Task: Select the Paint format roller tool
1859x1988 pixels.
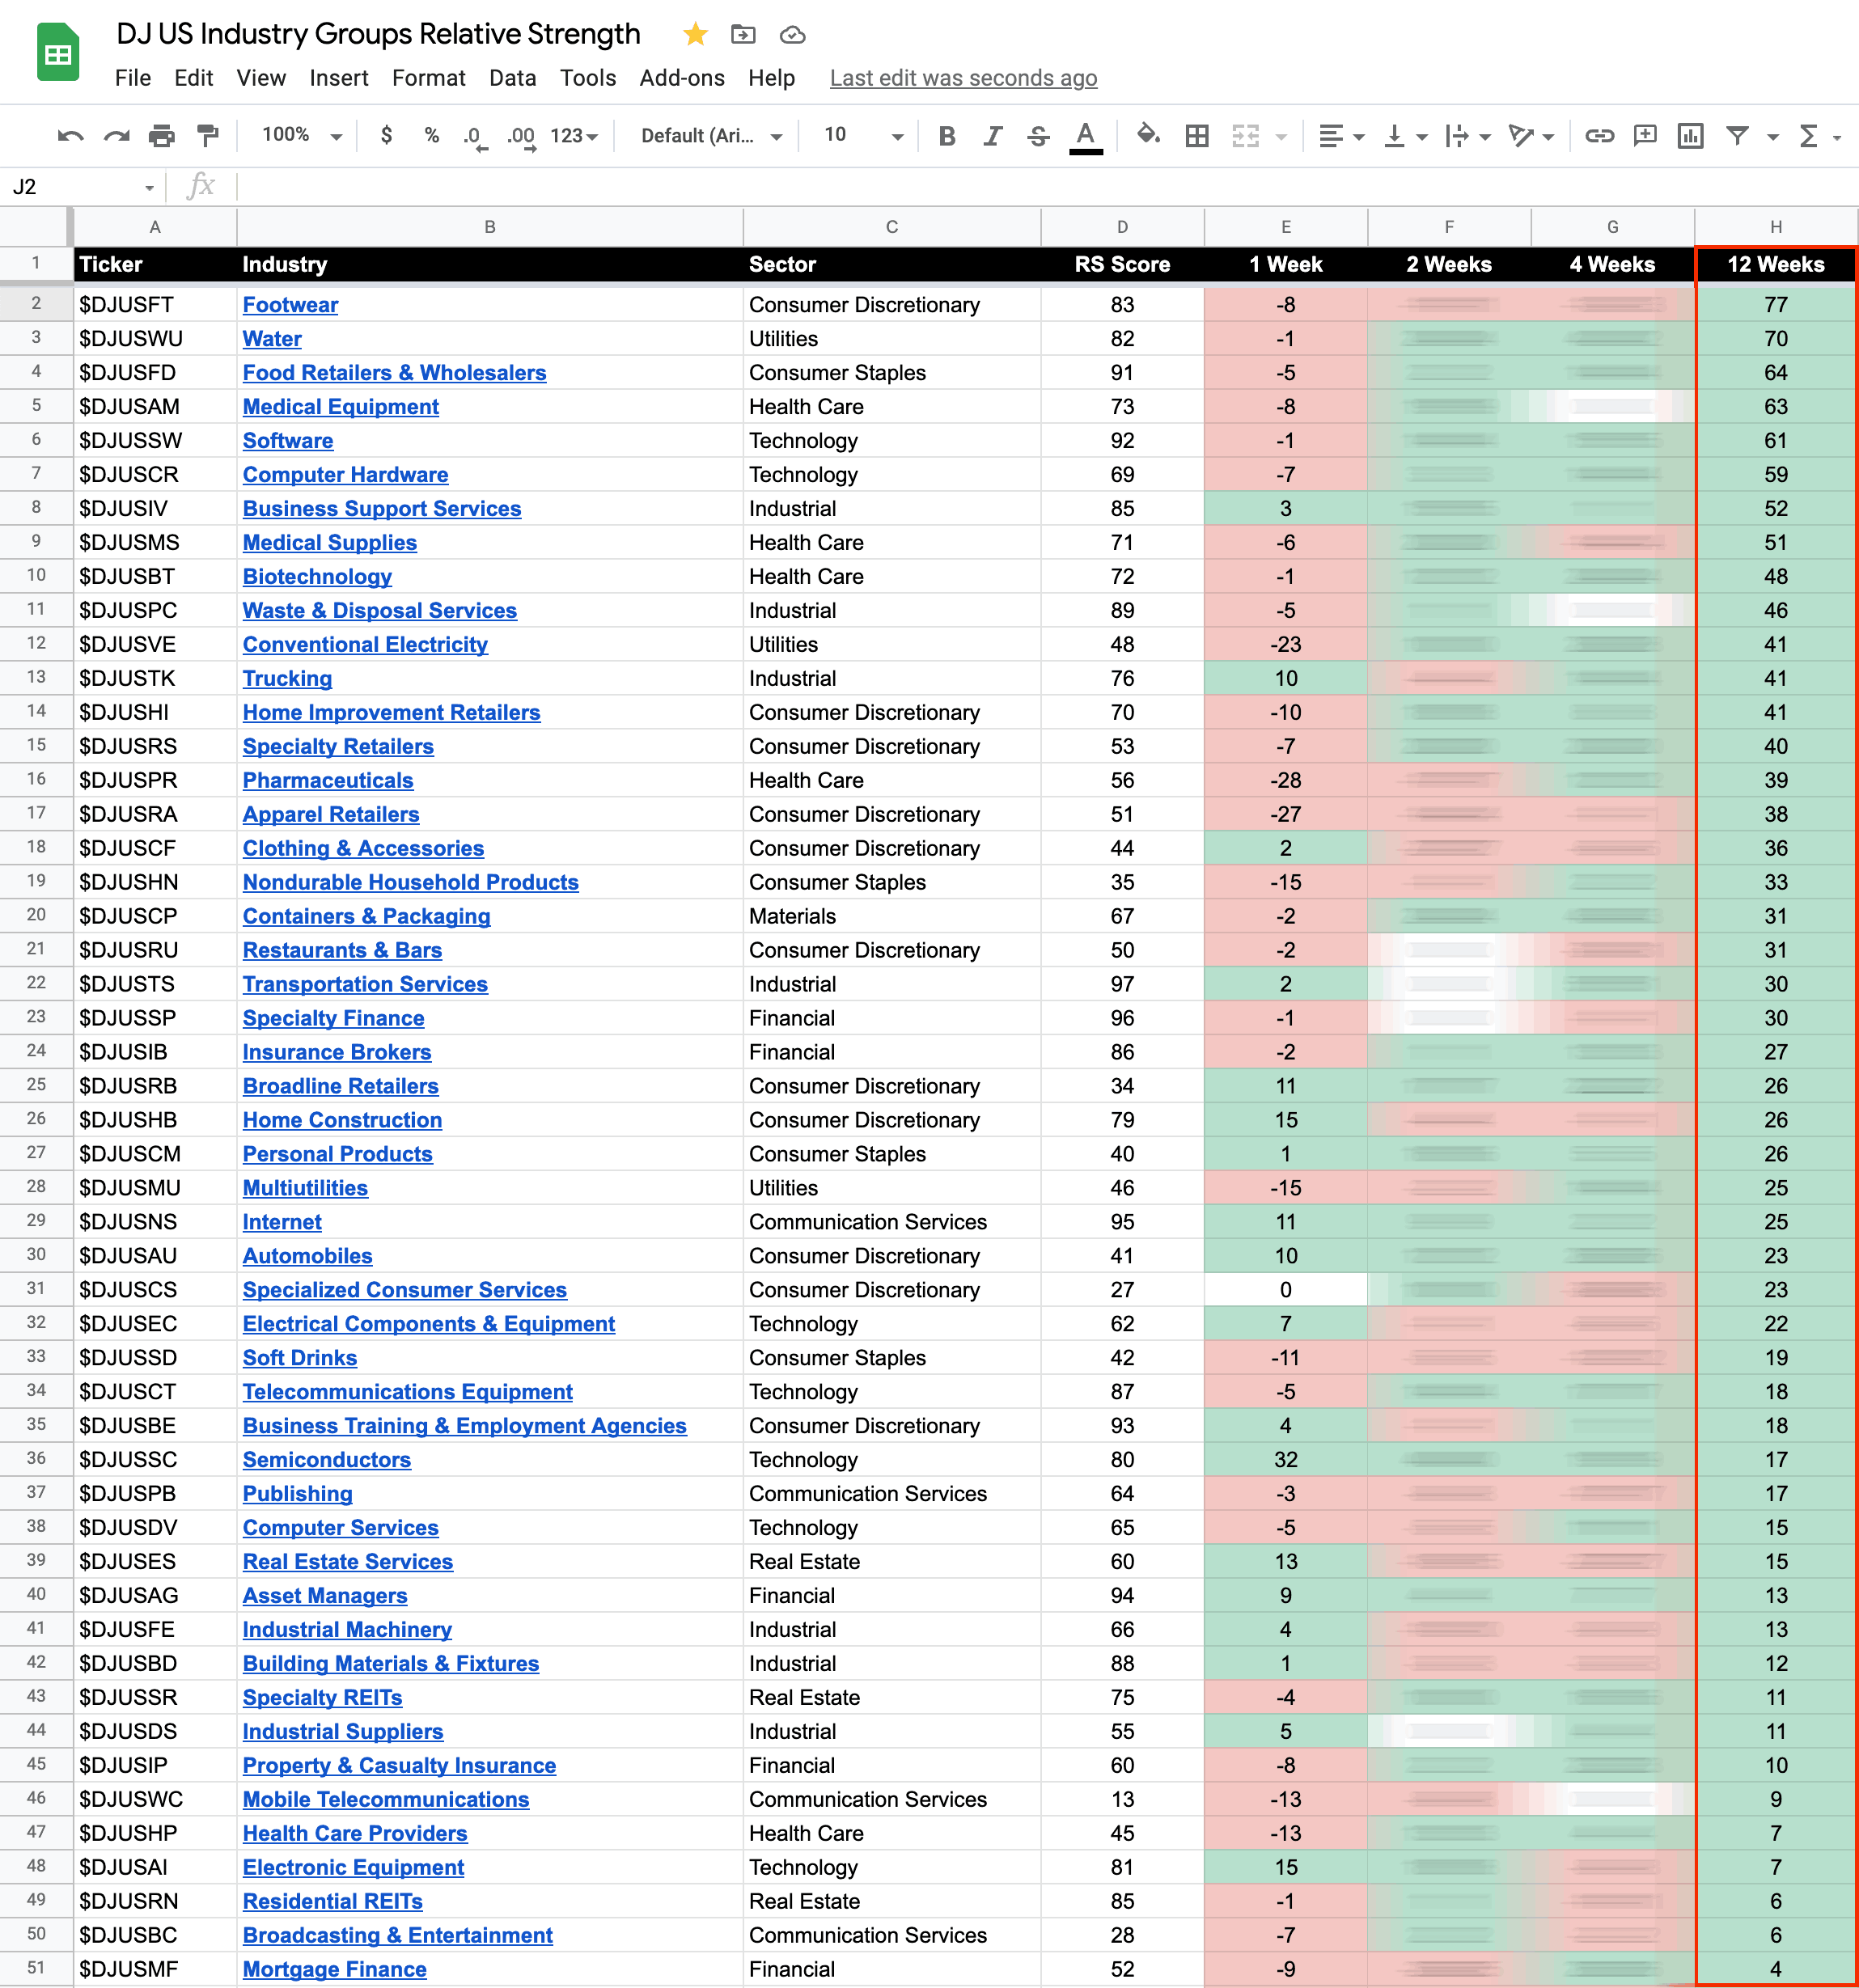Action: (x=207, y=136)
